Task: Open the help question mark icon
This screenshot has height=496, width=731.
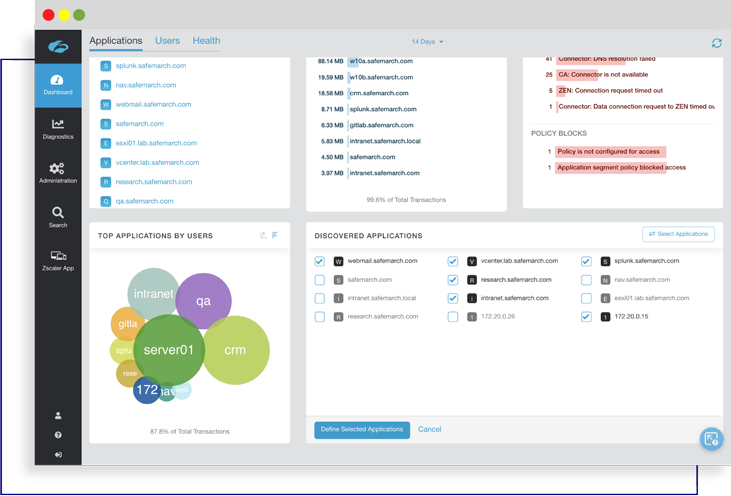Action: (58, 435)
